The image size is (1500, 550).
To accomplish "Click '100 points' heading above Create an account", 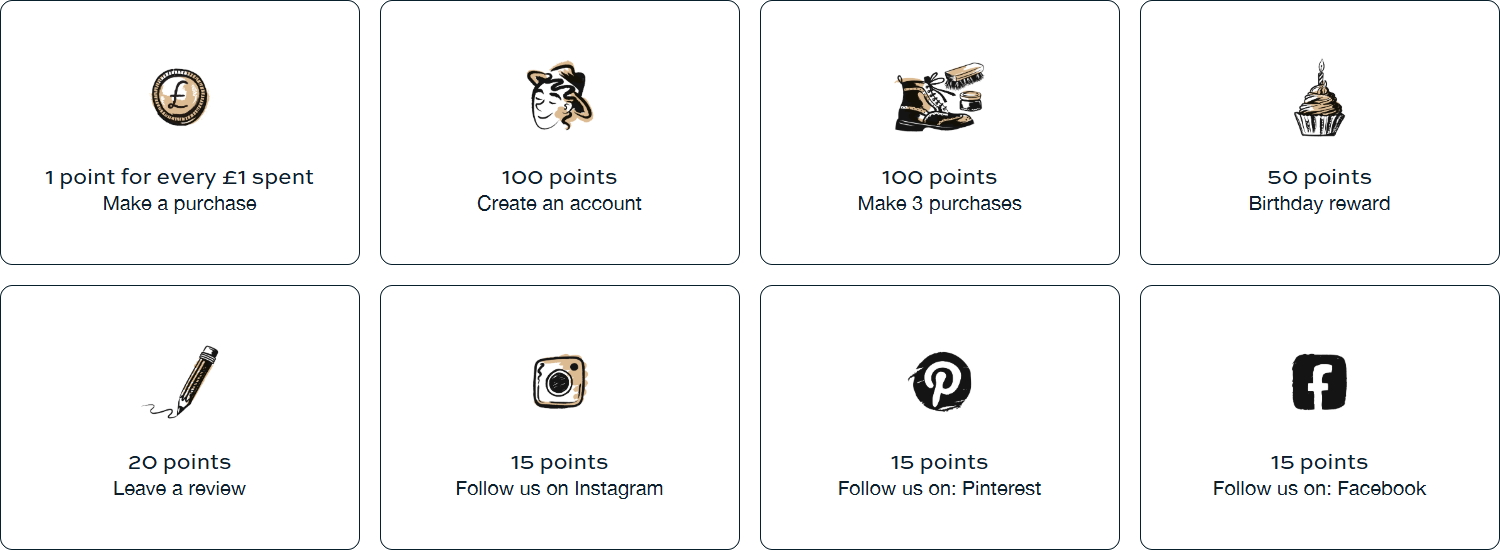I will pyautogui.click(x=560, y=177).
